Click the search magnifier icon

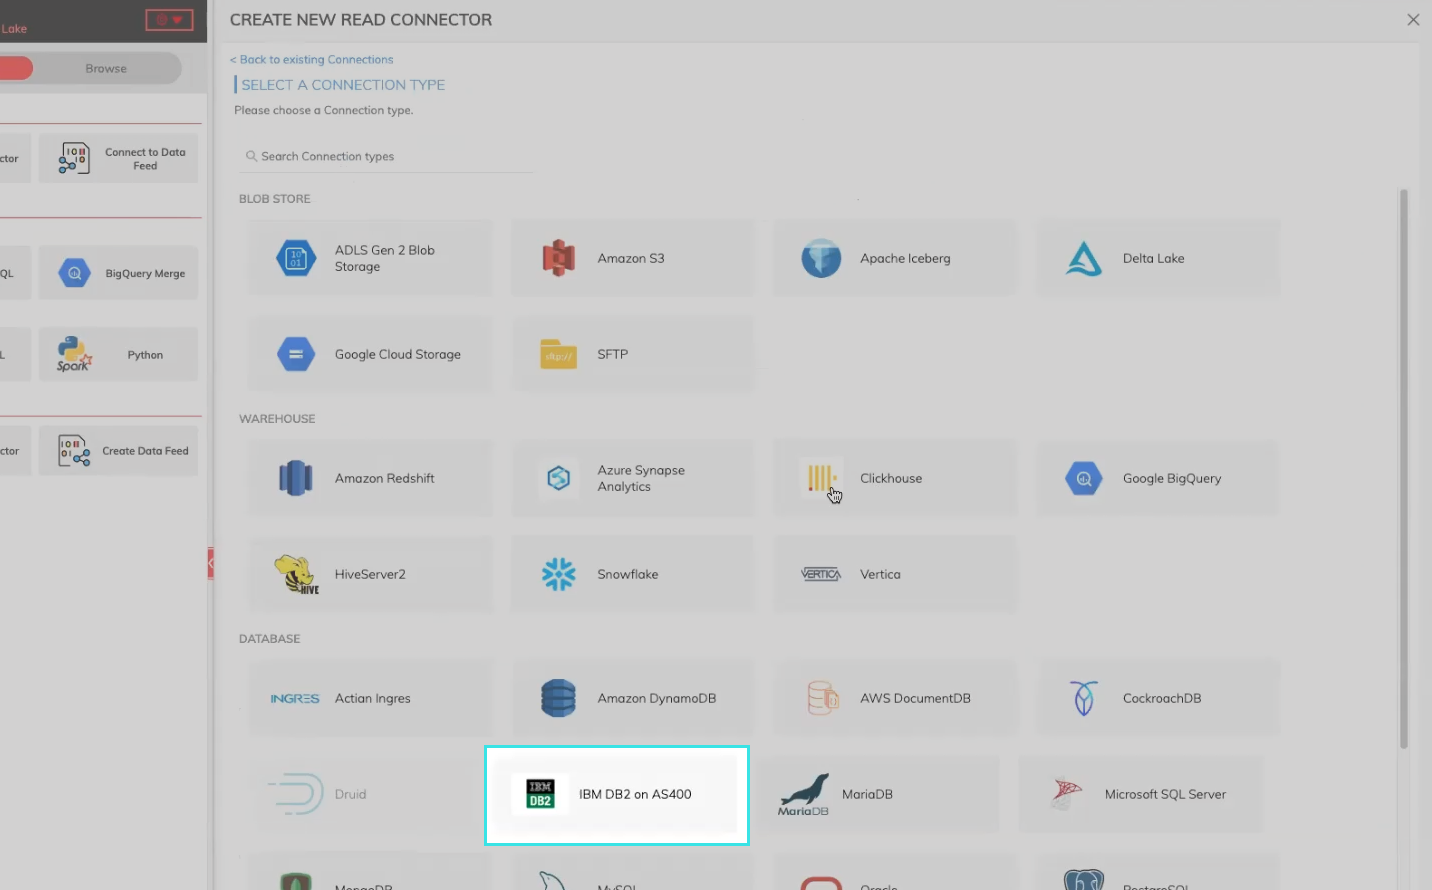tap(251, 157)
